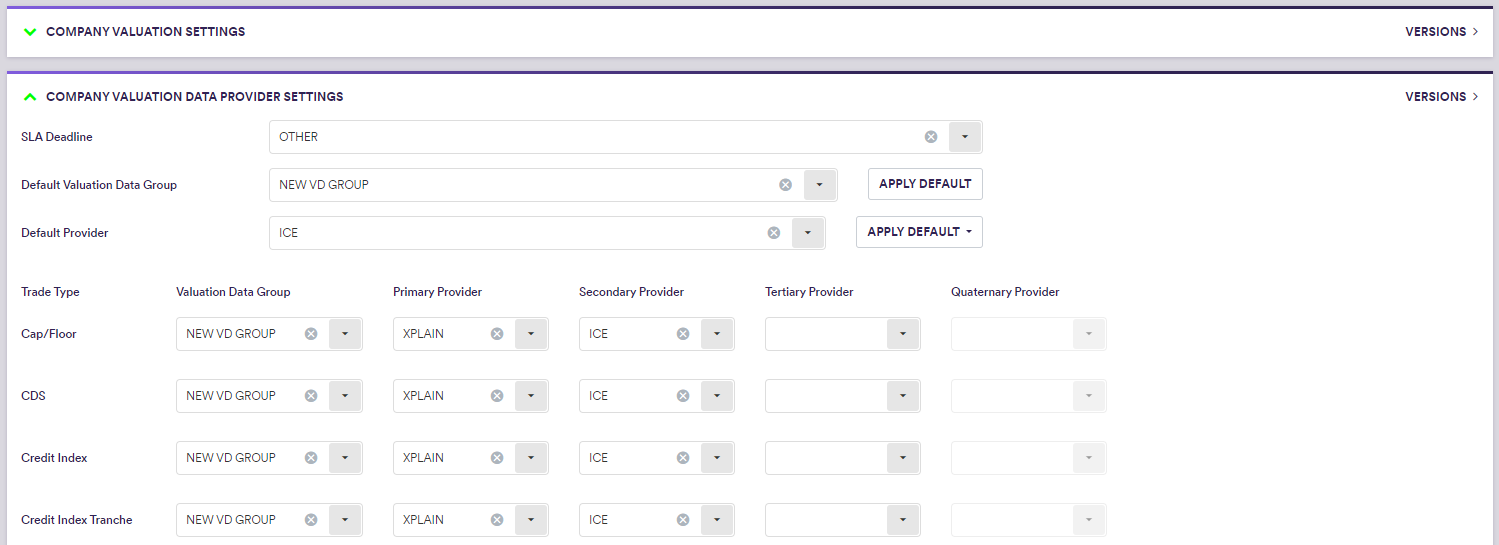Expand the Company Valuation Settings section

tap(30, 32)
